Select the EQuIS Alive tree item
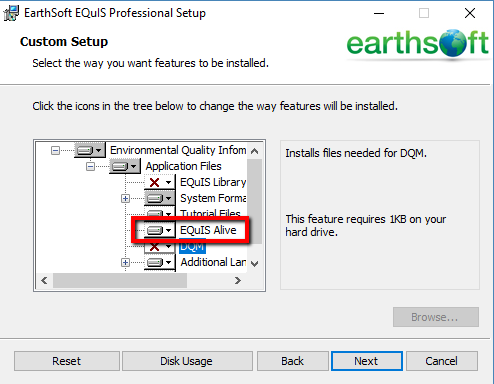 208,230
